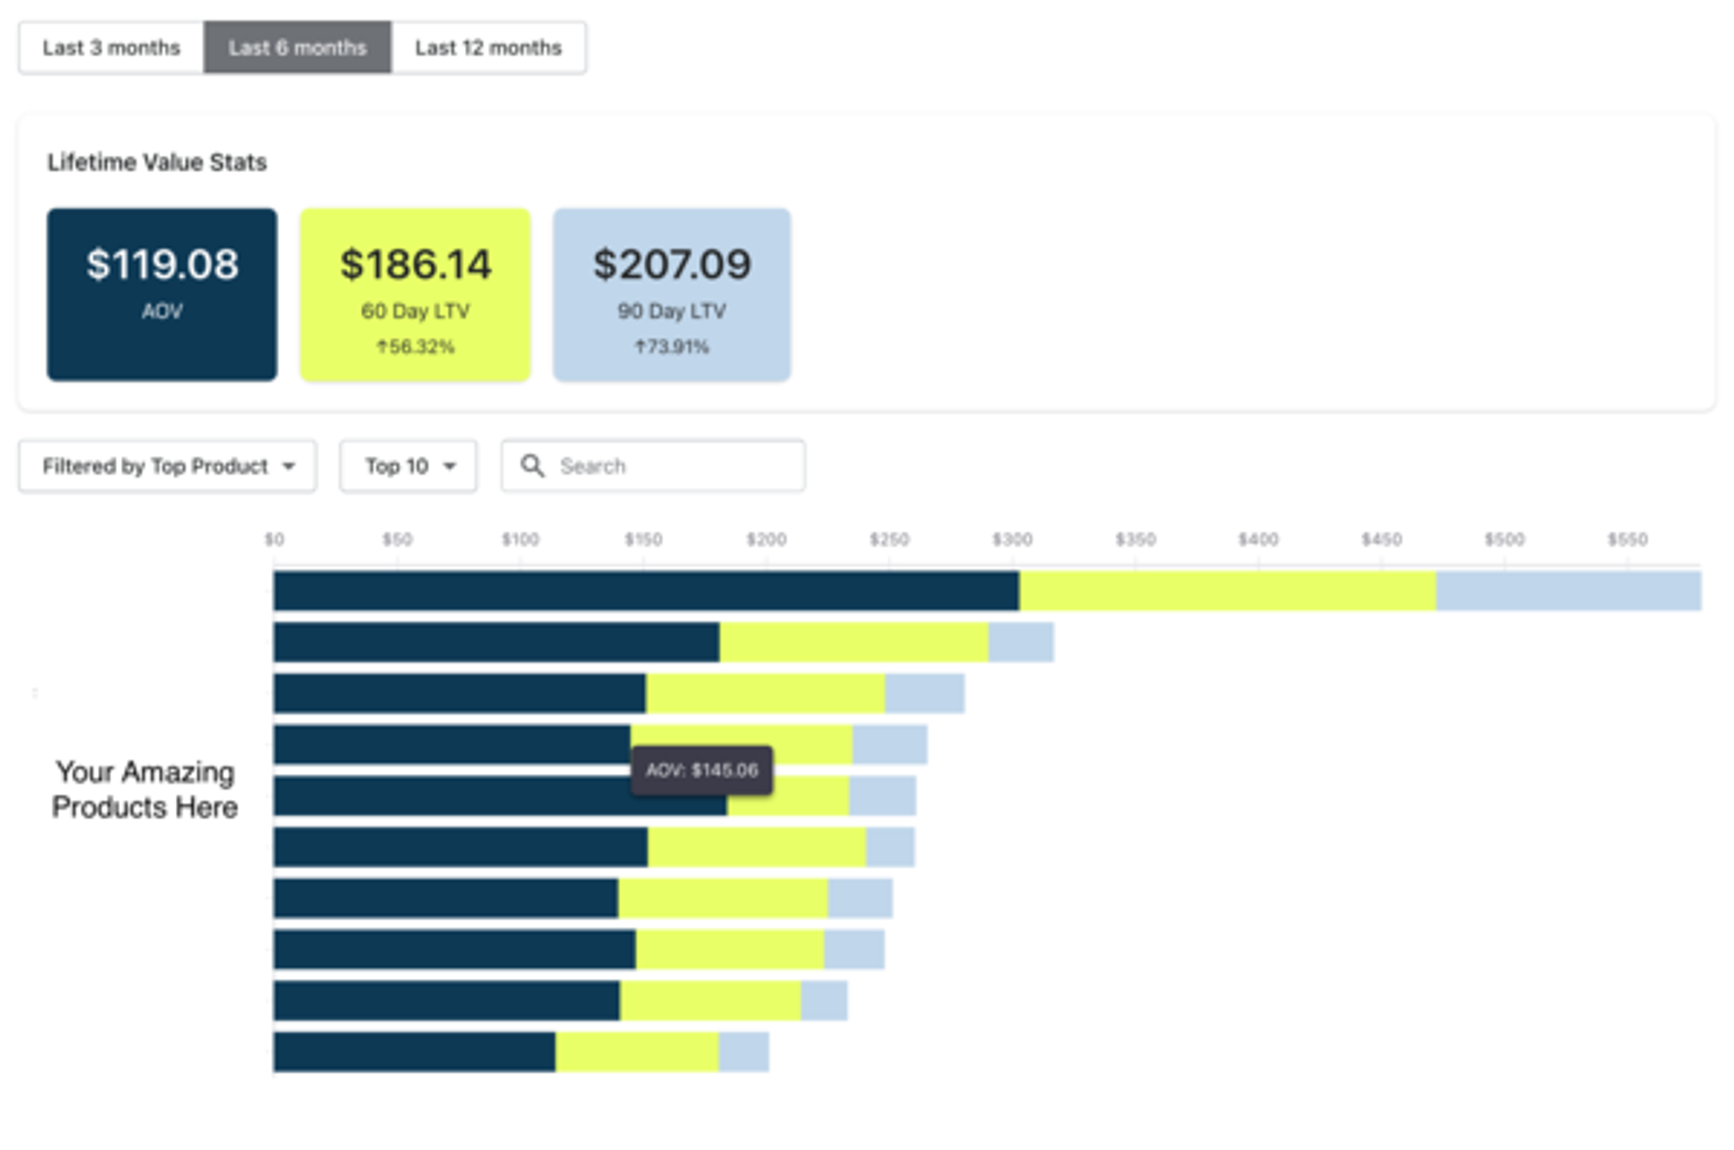
Task: Click the shortest bar's light blue segment
Action: pos(744,1052)
